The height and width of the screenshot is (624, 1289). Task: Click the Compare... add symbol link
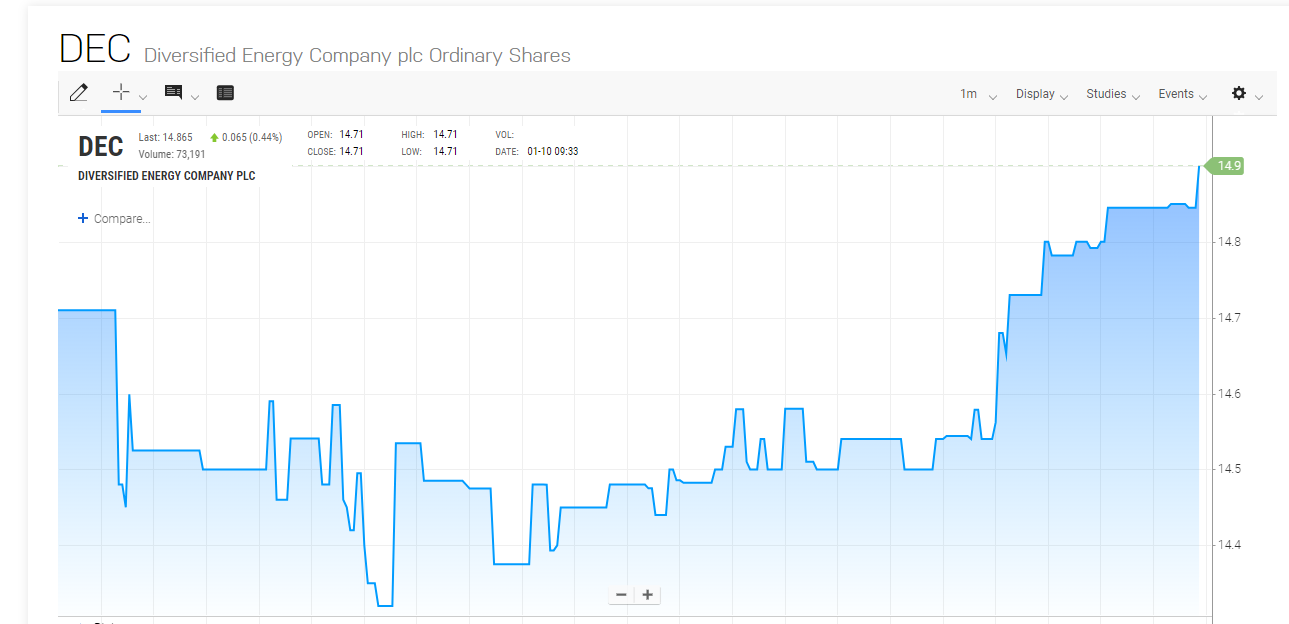pyautogui.click(x=122, y=218)
